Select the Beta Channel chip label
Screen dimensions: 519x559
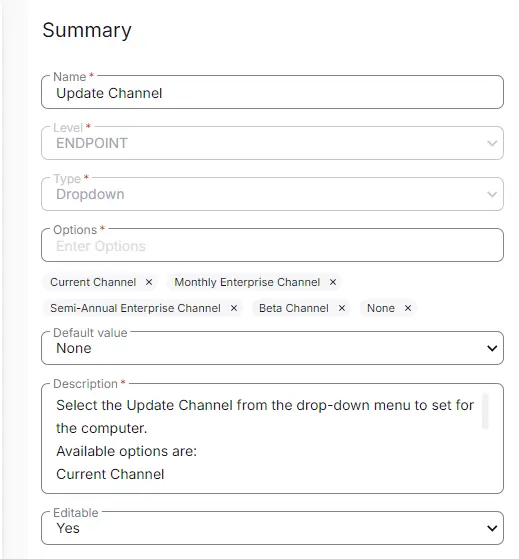pos(294,308)
